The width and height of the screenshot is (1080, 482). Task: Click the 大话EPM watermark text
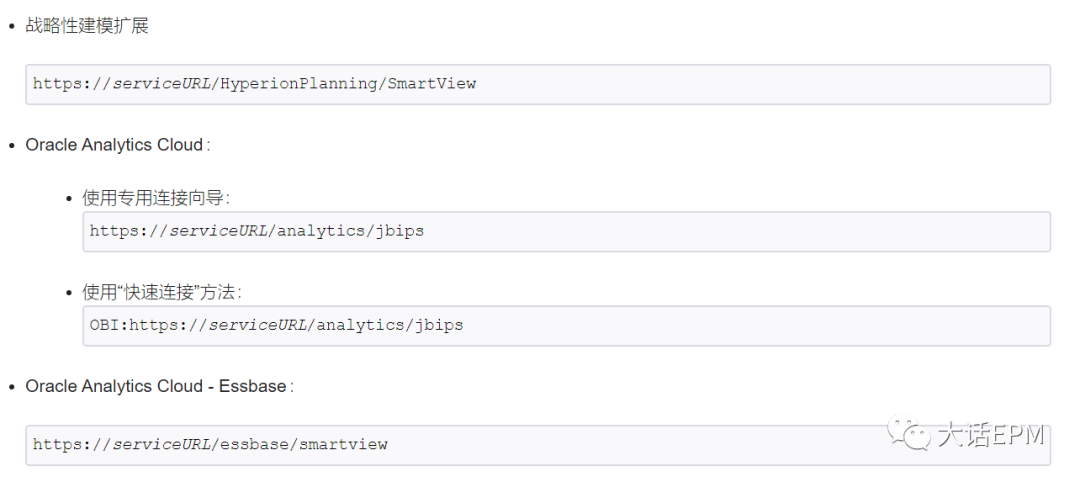pos(991,435)
